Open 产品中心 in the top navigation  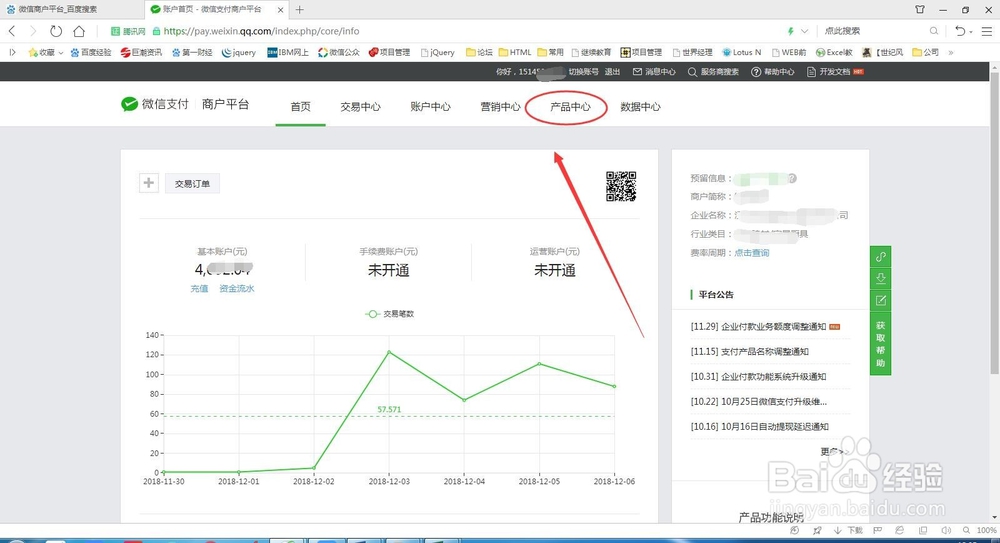pyautogui.click(x=570, y=107)
